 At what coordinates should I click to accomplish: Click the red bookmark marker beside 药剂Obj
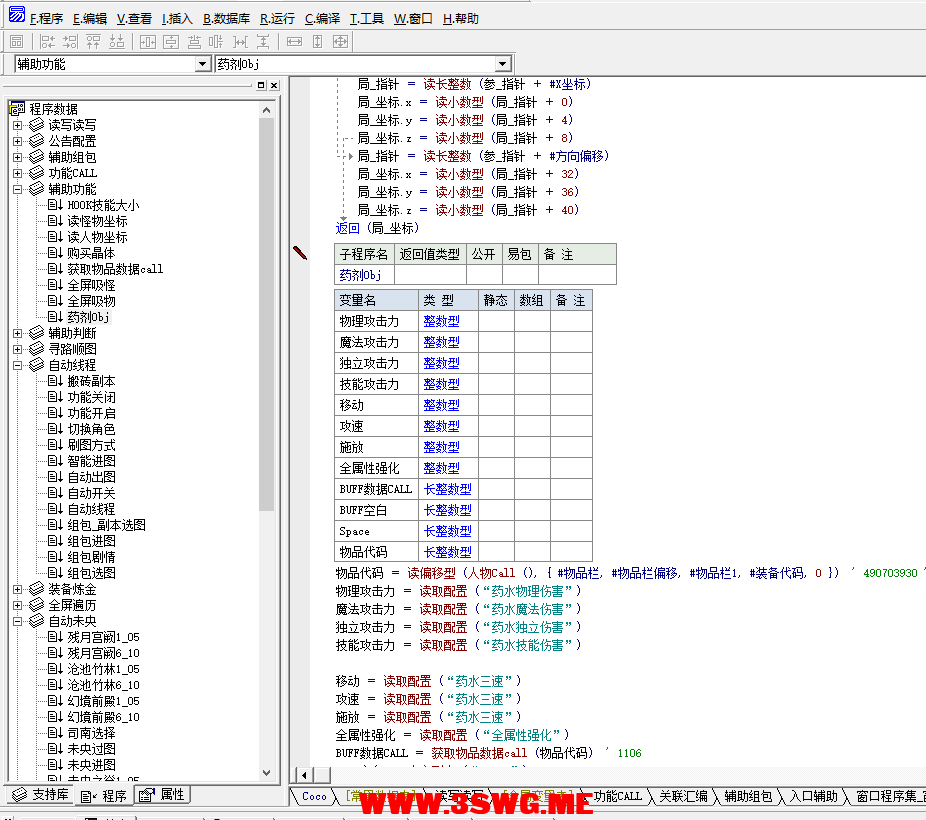point(300,253)
